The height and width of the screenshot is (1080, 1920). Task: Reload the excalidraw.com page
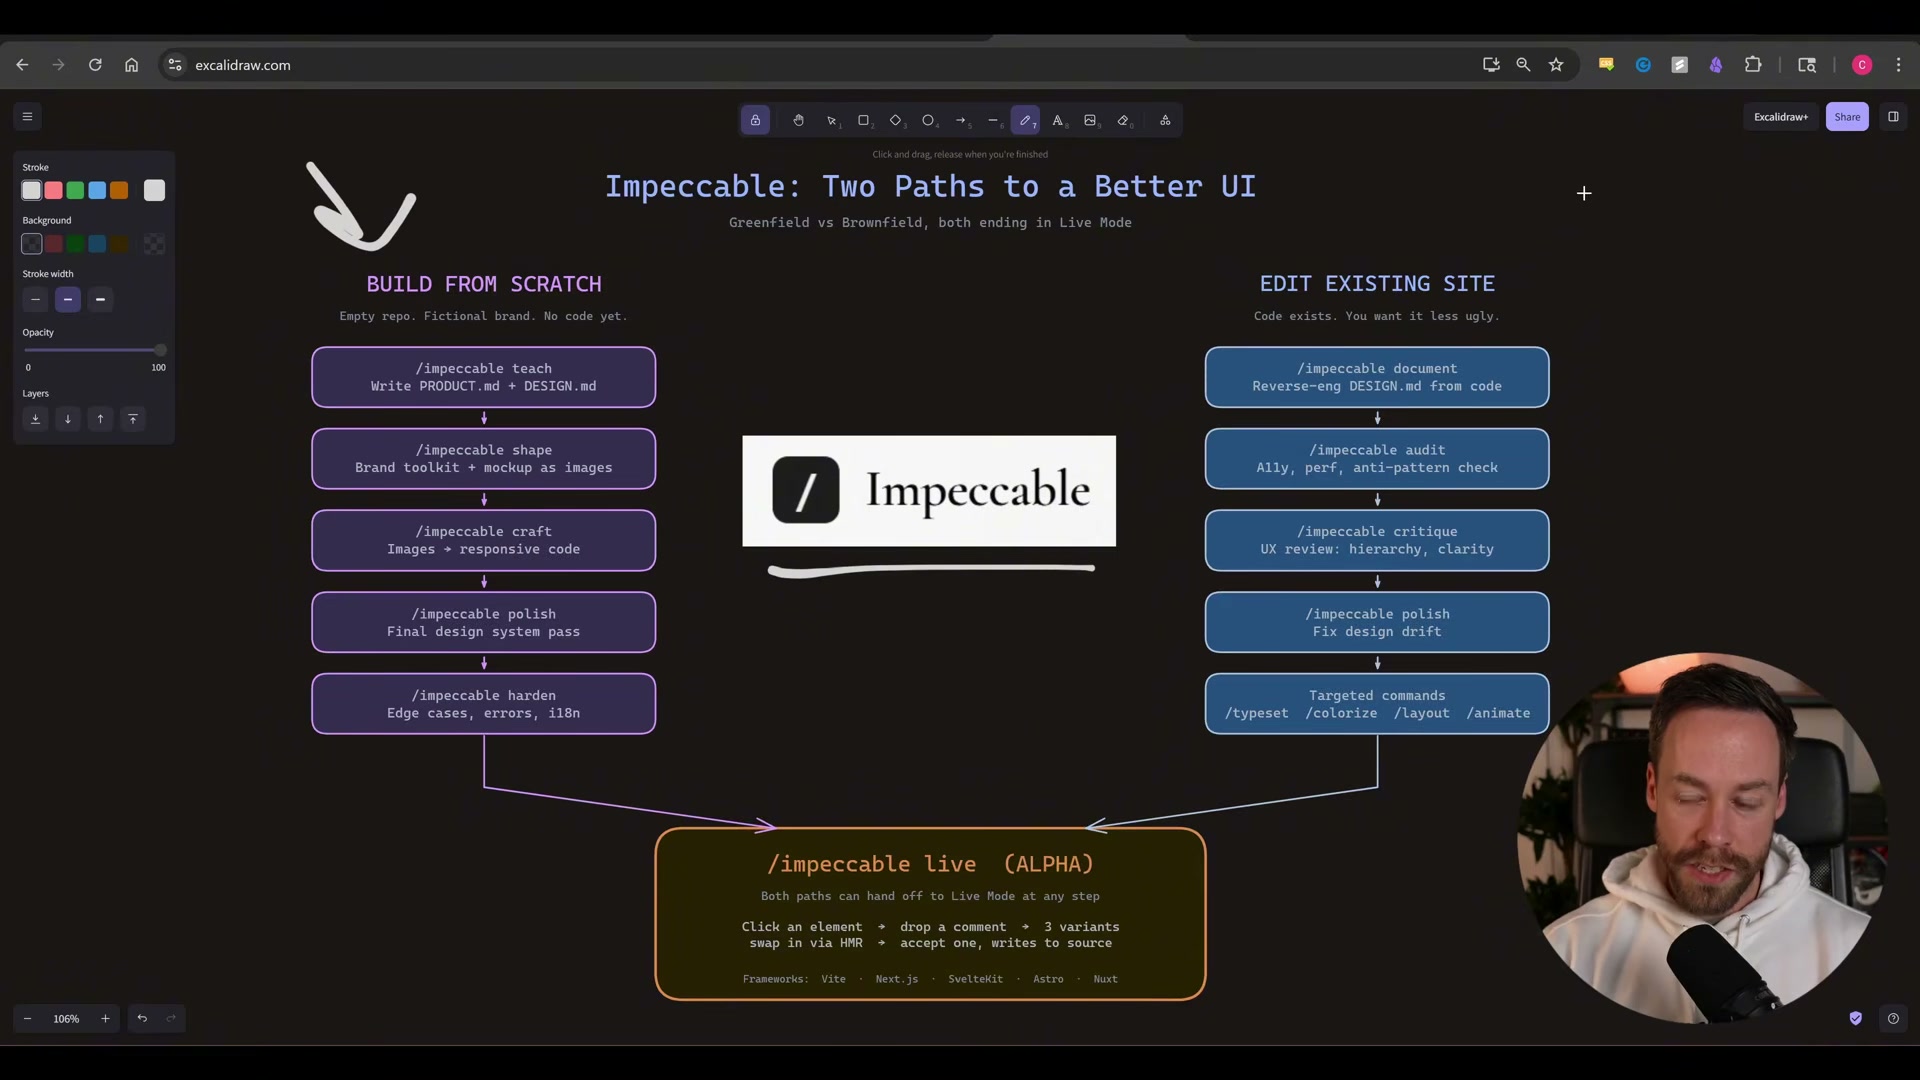pos(95,65)
